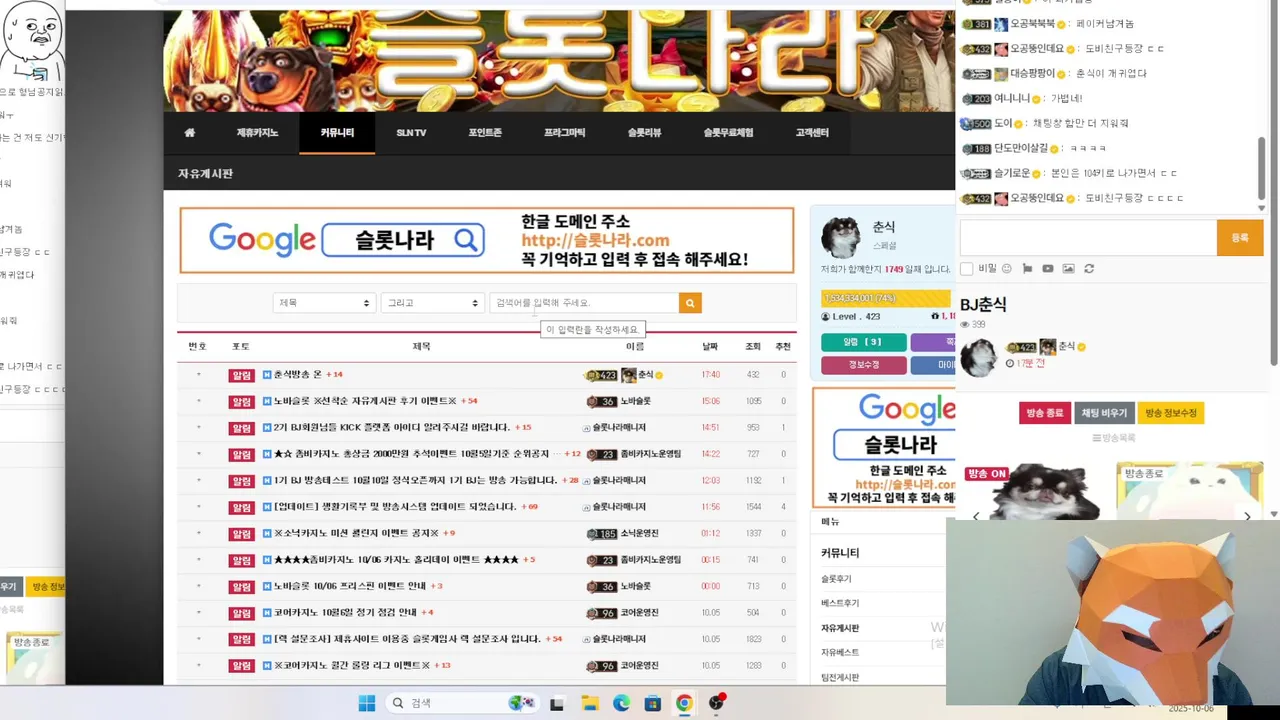Refresh the chat with the reload icon
The height and width of the screenshot is (720, 1280).
click(1089, 269)
